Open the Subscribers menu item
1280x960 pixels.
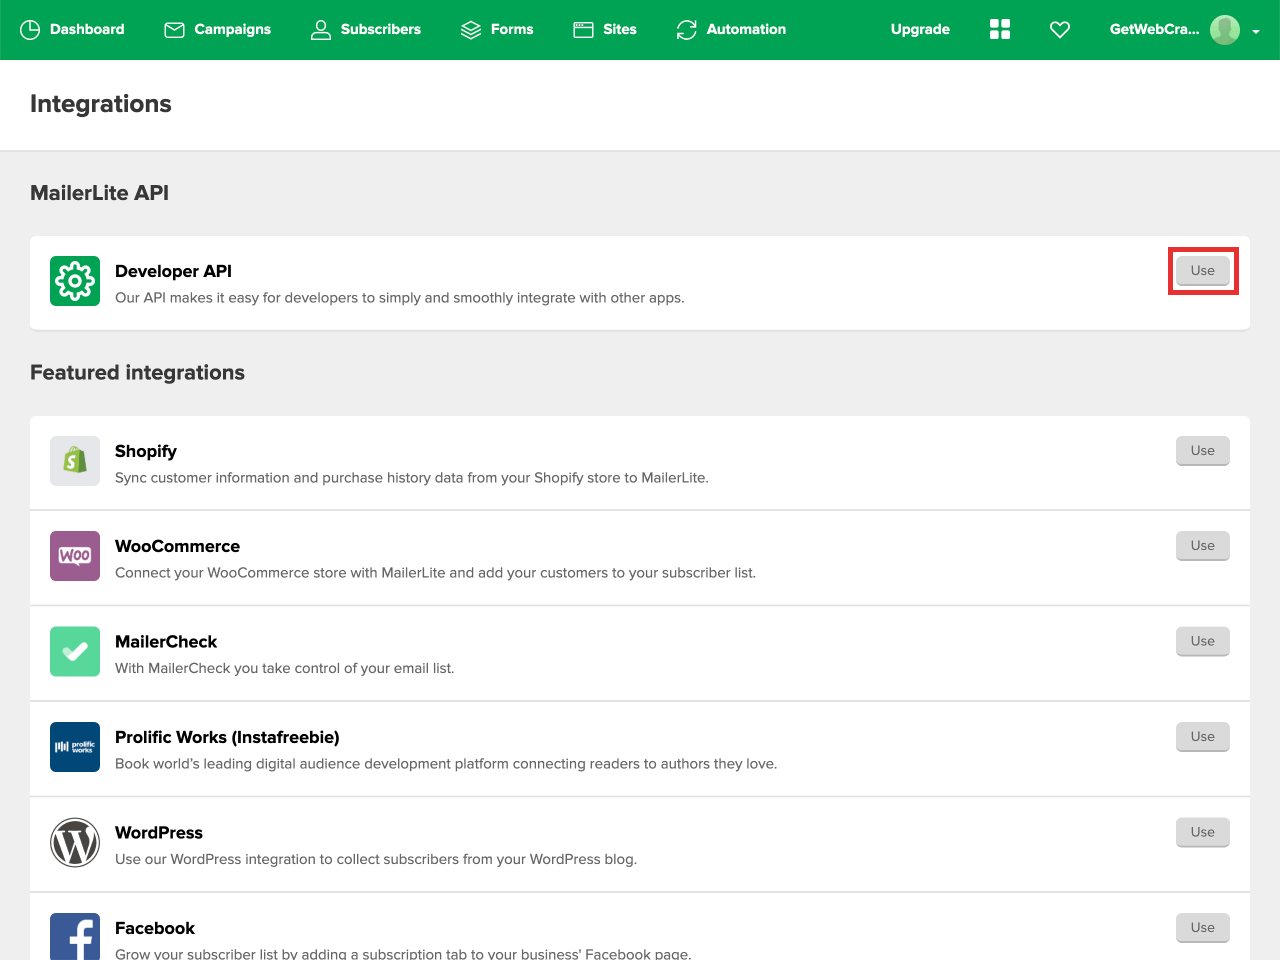coord(366,30)
